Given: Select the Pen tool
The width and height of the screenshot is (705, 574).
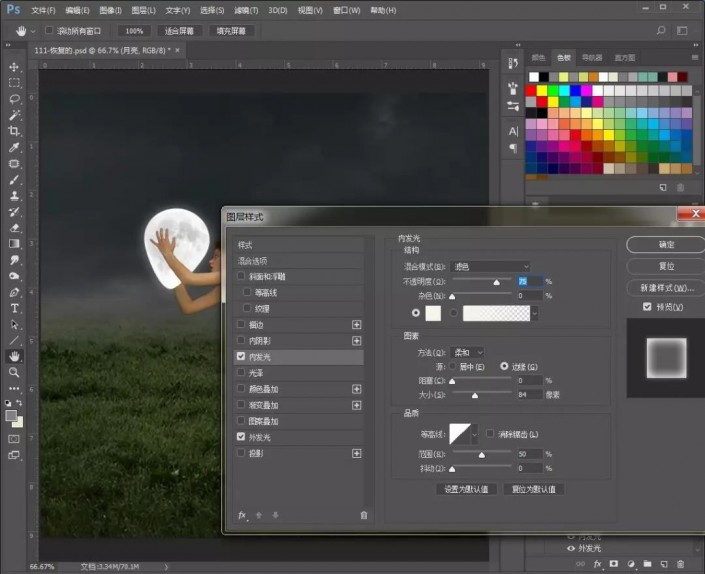Looking at the screenshot, I should 14,292.
